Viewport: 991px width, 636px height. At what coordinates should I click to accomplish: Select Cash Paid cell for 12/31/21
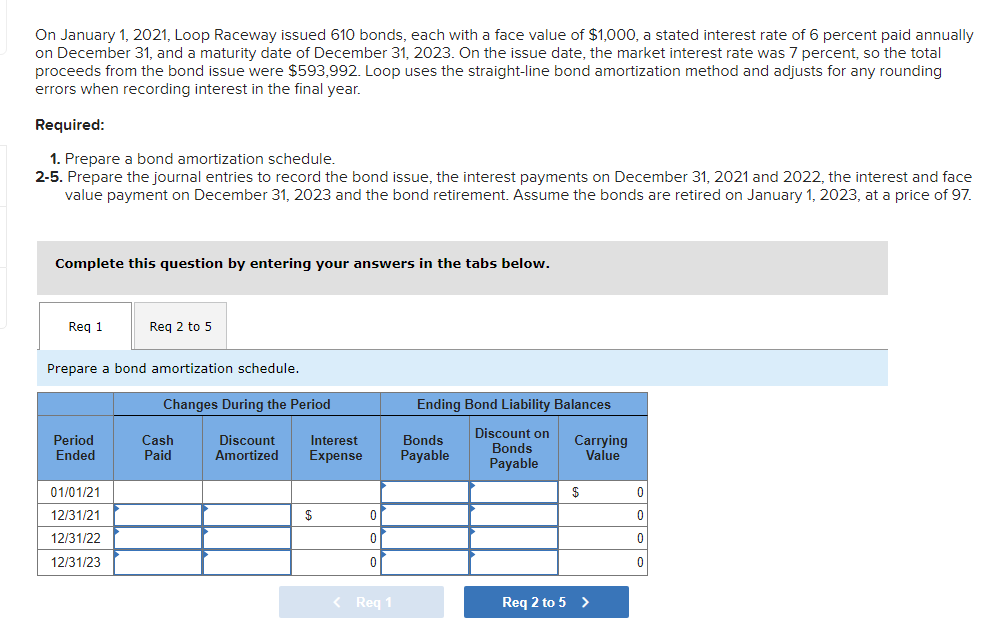(x=158, y=515)
